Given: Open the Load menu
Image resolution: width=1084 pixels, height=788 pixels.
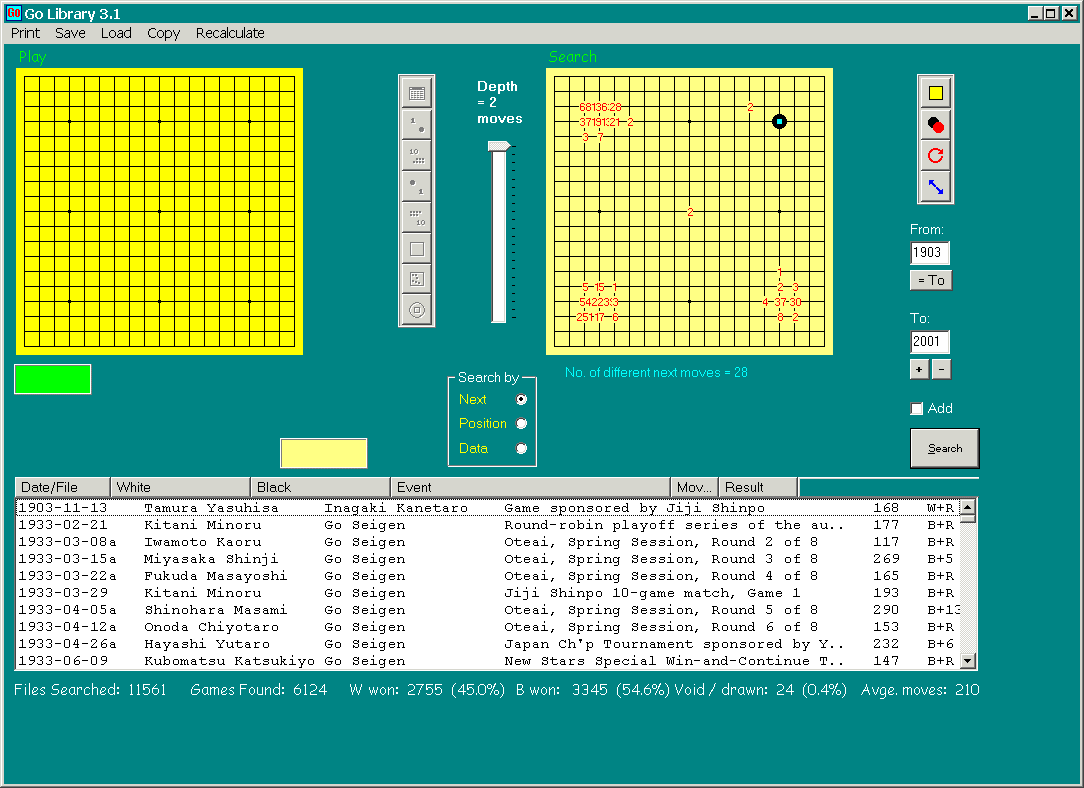Looking at the screenshot, I should 116,33.
